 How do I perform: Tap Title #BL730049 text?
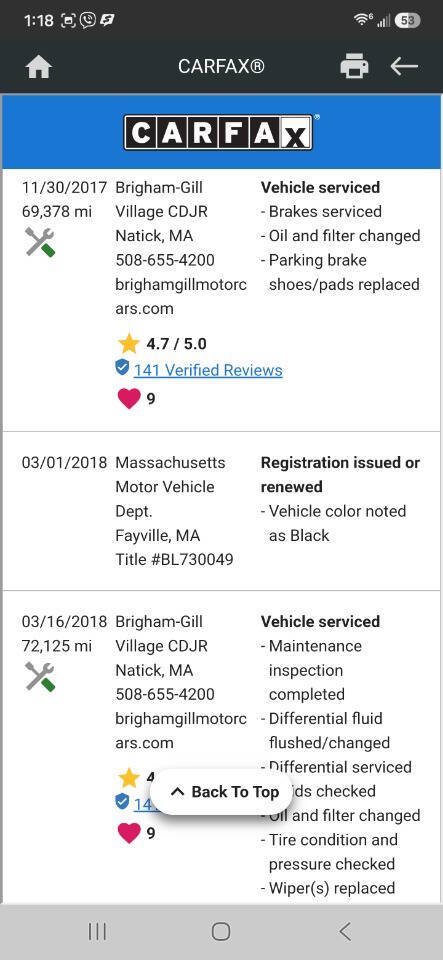[174, 560]
